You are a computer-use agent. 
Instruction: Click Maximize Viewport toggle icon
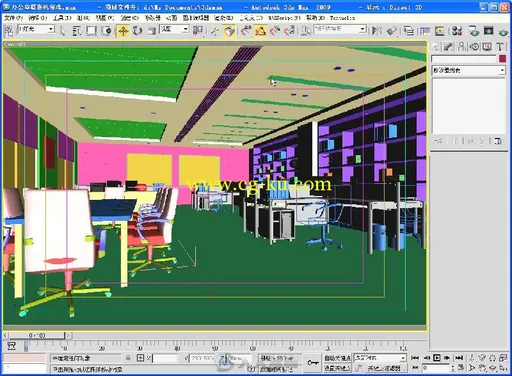[503, 368]
